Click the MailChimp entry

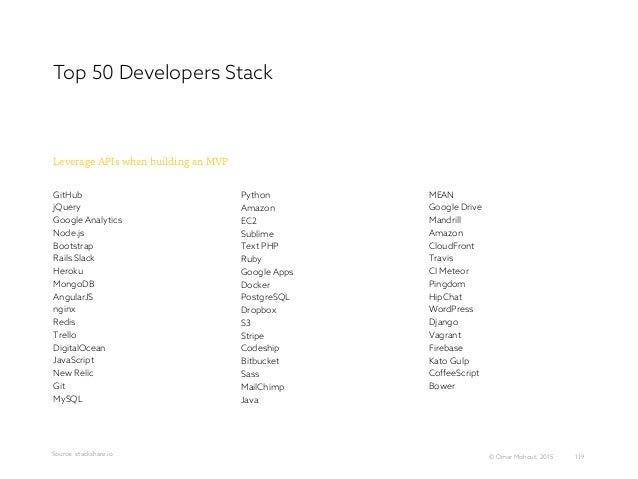coord(262,387)
